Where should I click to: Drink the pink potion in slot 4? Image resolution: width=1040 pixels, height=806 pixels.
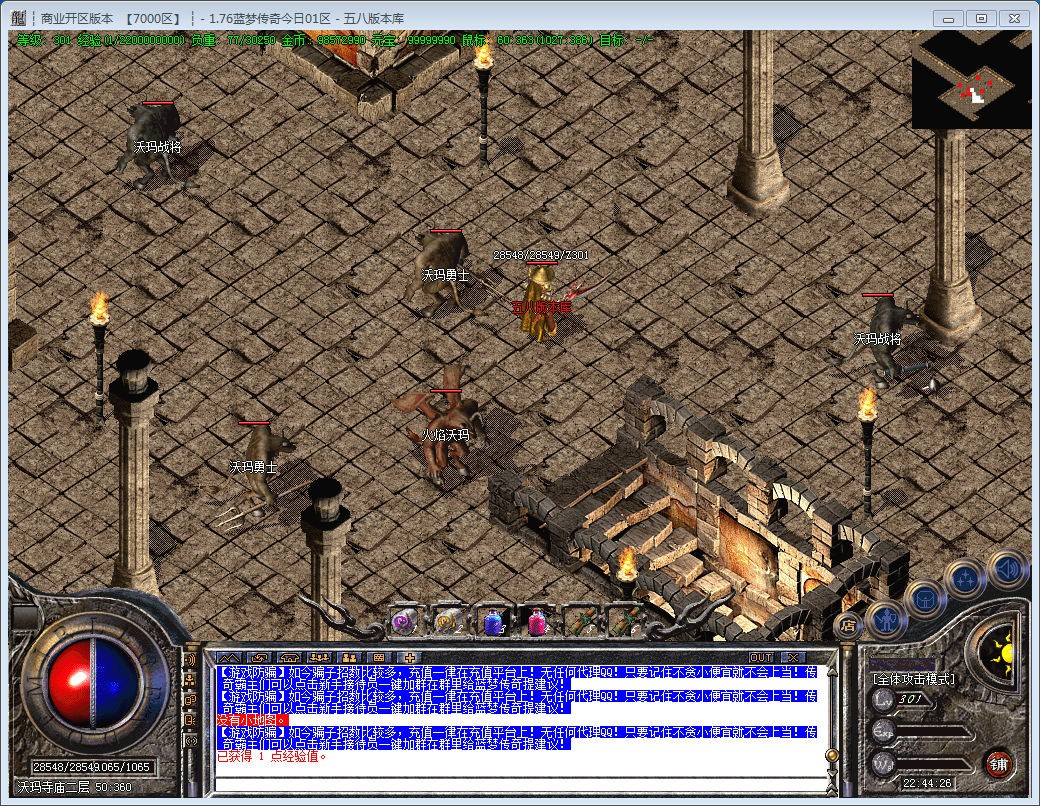(536, 622)
